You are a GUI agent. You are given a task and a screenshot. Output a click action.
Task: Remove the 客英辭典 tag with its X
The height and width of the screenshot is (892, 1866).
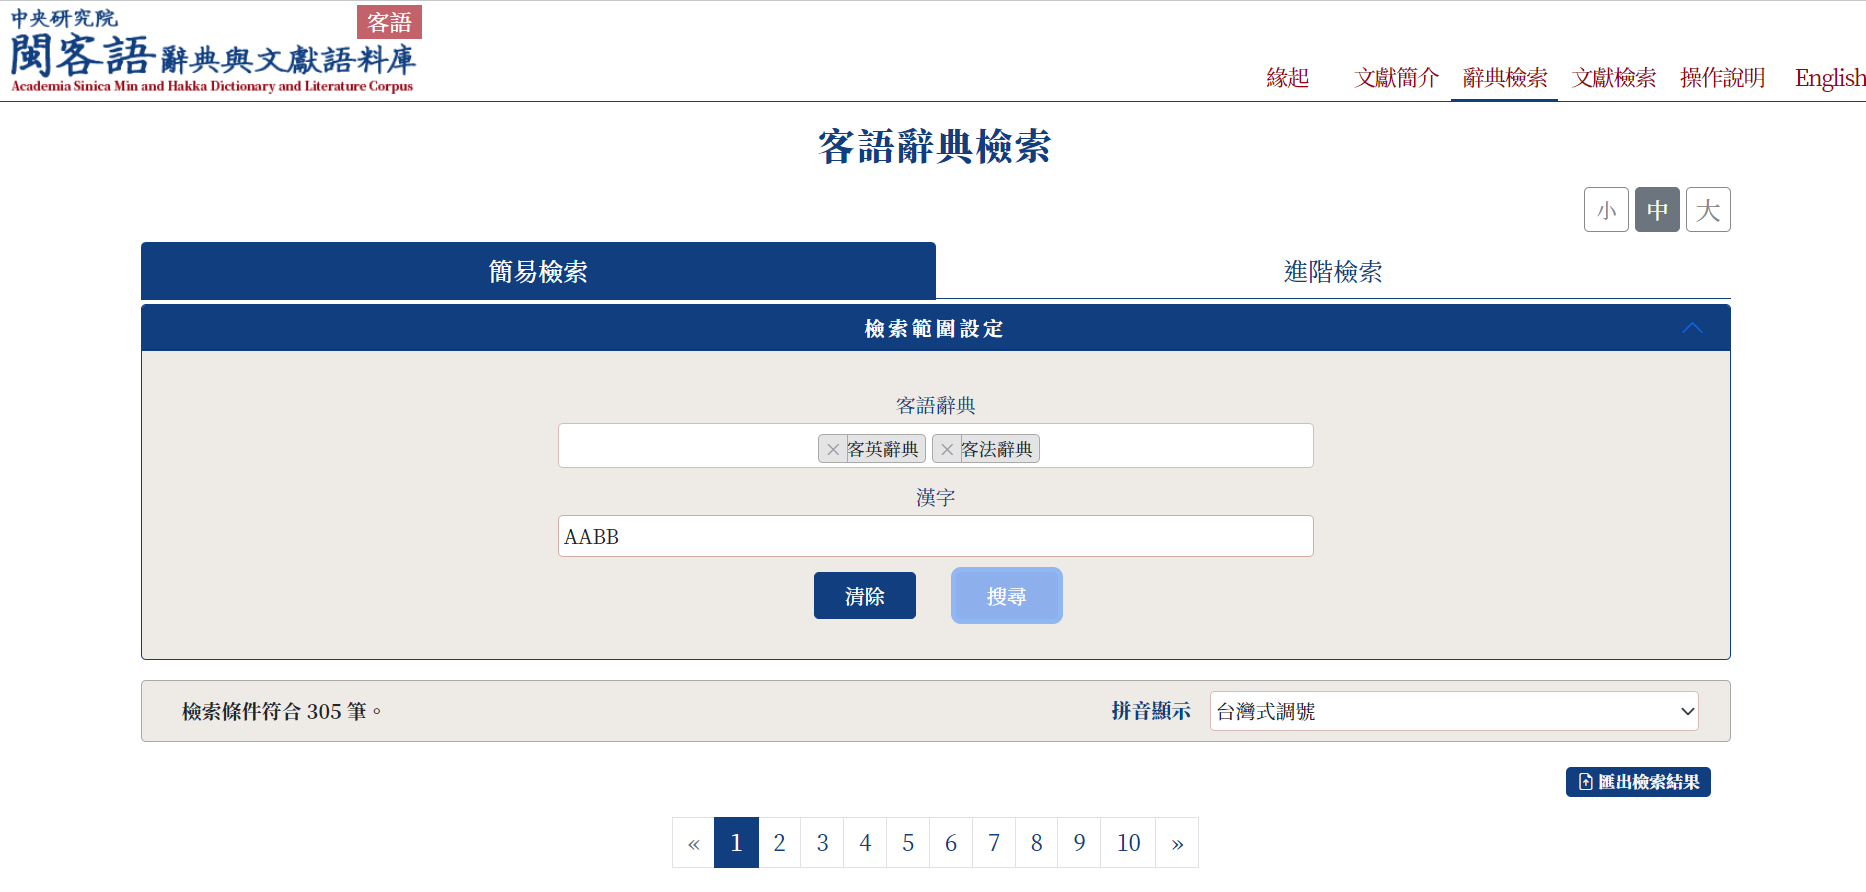click(833, 449)
